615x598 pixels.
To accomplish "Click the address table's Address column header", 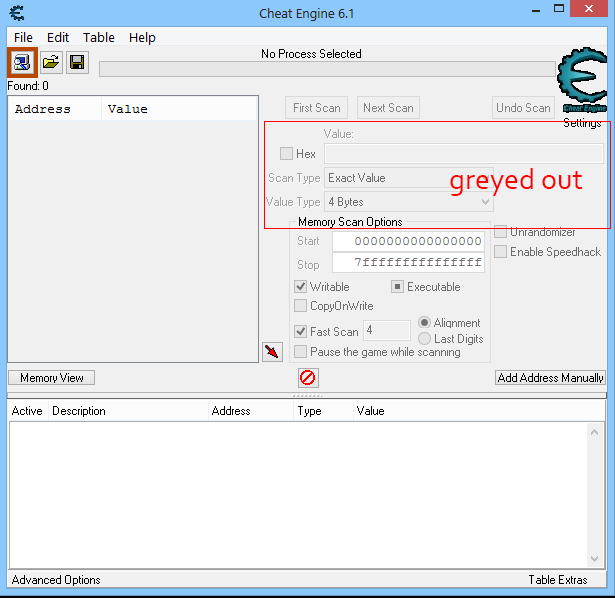I will click(x=251, y=411).
